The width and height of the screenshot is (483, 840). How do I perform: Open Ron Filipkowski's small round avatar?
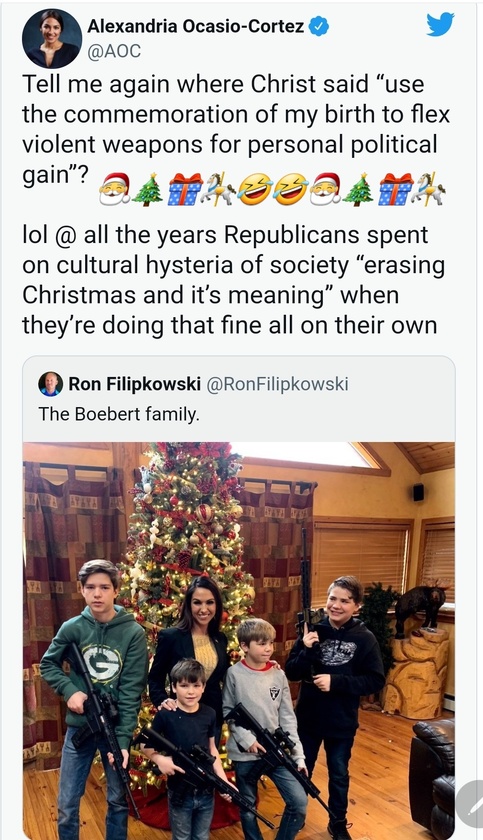[x=50, y=384]
